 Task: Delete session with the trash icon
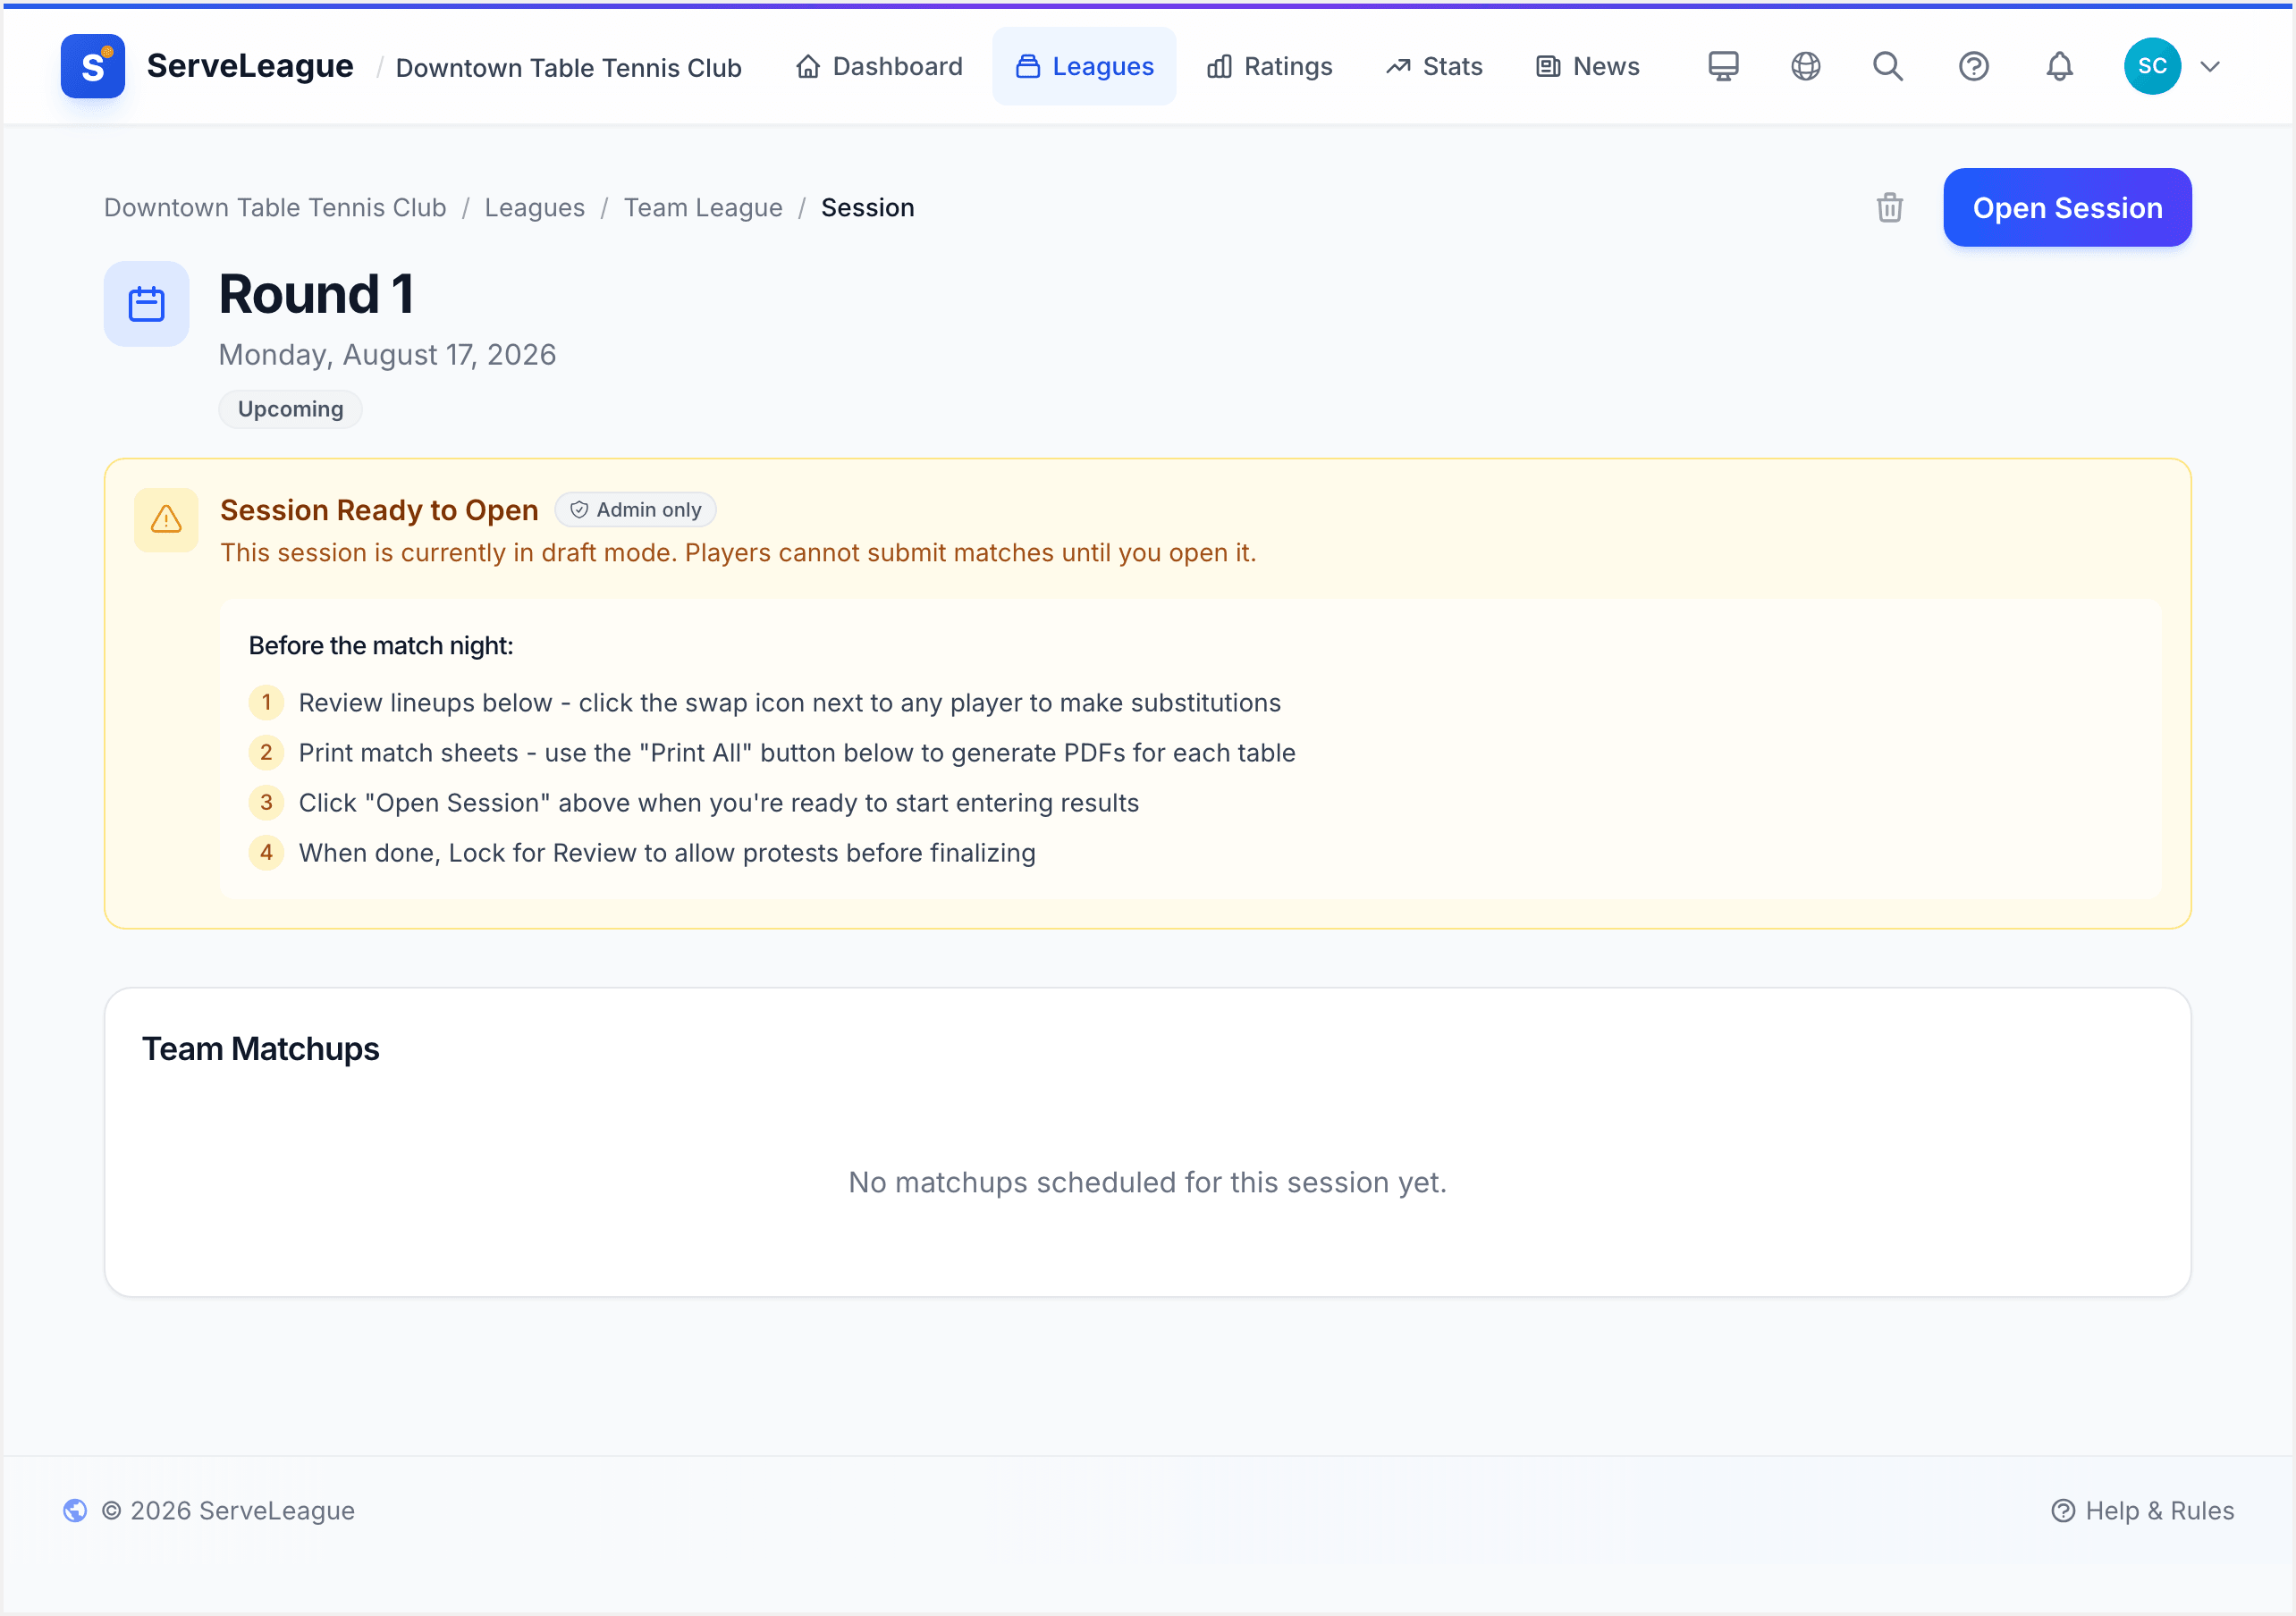tap(1889, 207)
